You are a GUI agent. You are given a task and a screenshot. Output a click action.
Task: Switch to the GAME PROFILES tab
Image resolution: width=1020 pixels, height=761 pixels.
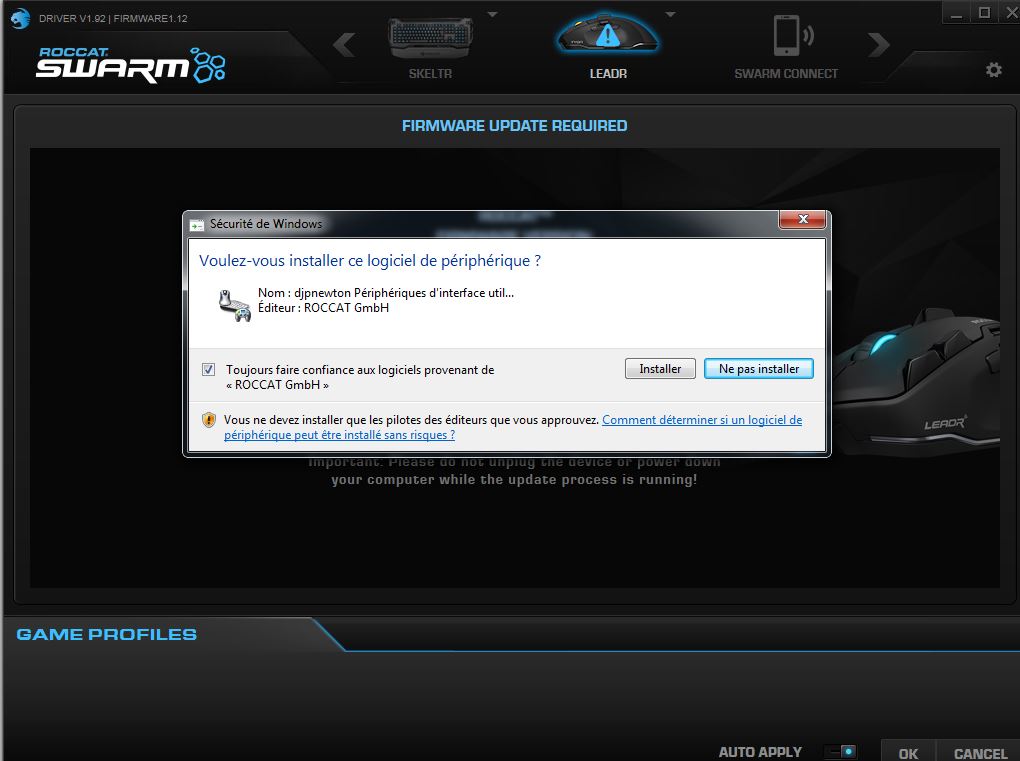click(104, 633)
